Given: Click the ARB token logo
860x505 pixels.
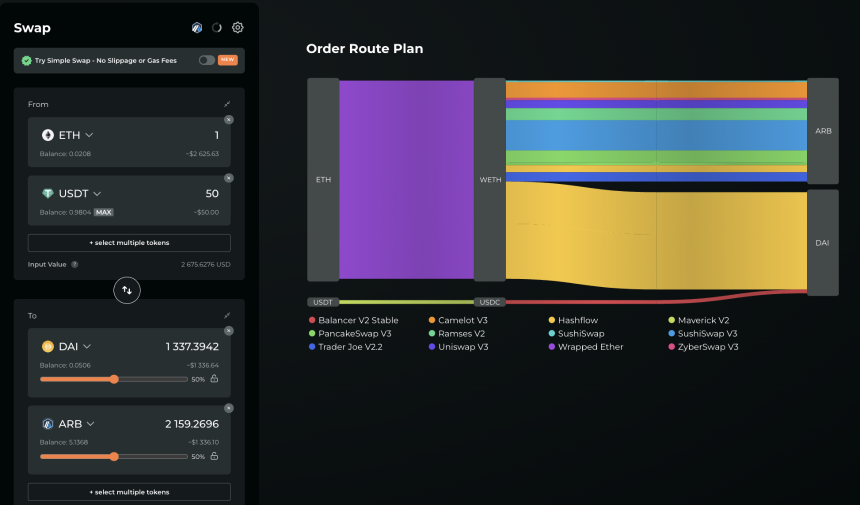Looking at the screenshot, I should click(x=48, y=424).
